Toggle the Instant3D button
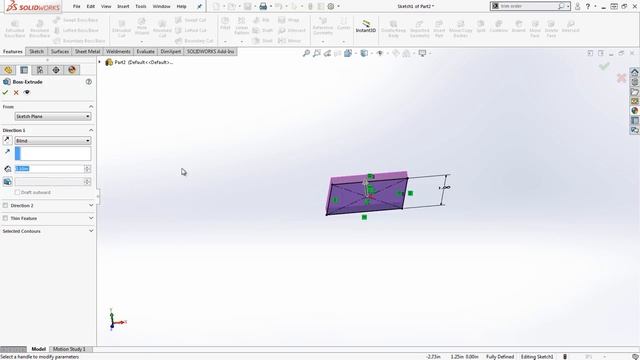 pyautogui.click(x=365, y=27)
